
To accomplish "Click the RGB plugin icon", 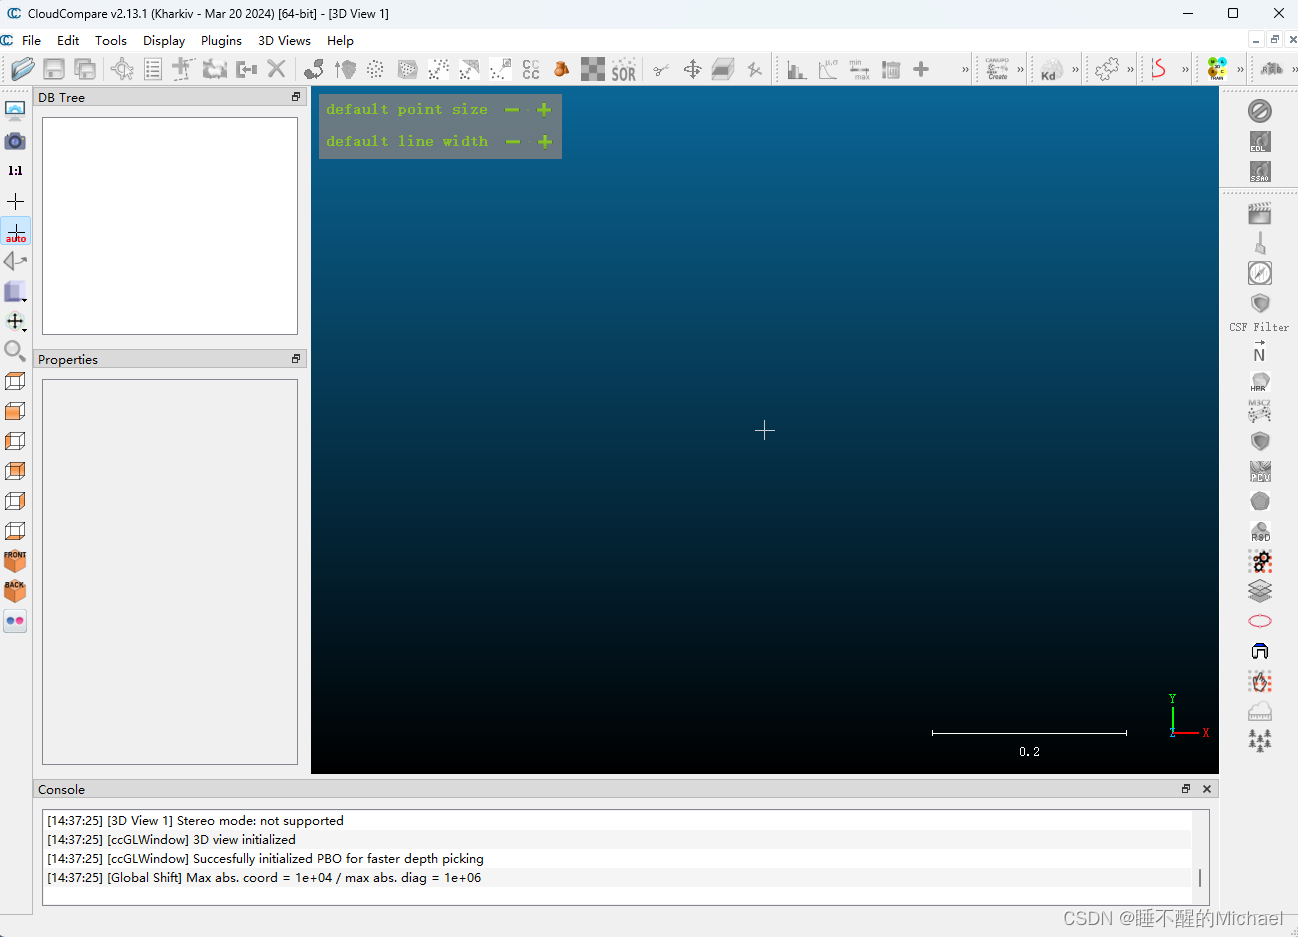I will click(x=1272, y=69).
